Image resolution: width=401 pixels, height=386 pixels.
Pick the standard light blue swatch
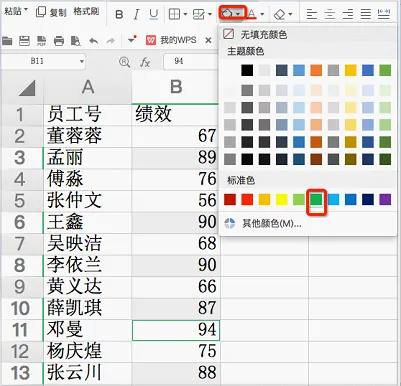point(333,199)
